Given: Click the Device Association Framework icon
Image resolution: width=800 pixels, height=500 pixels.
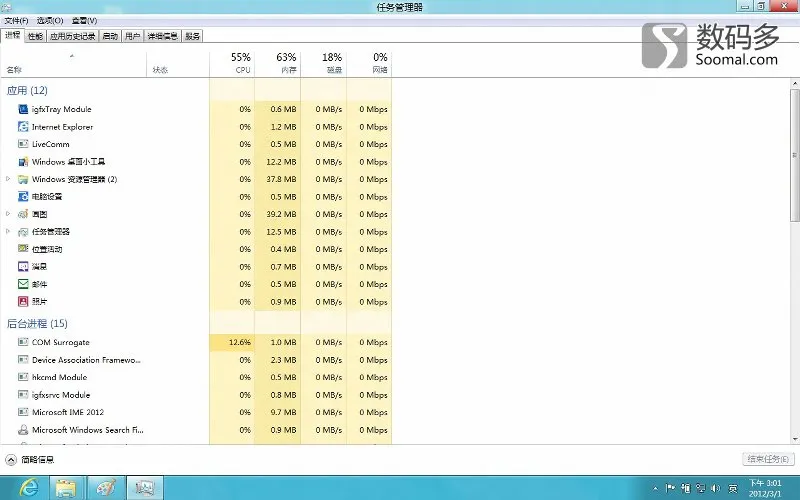Looking at the screenshot, I should (23, 360).
